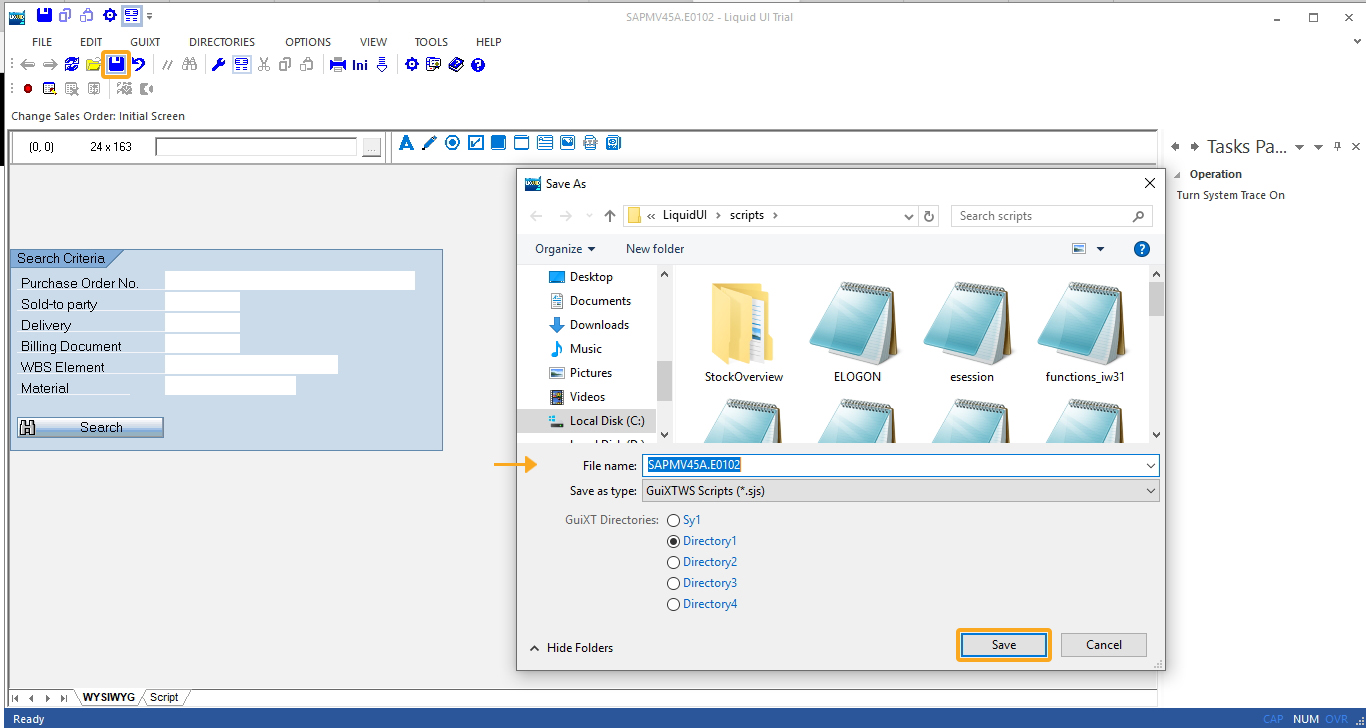Click the blue gear settings icon in toolbar

pos(412,65)
